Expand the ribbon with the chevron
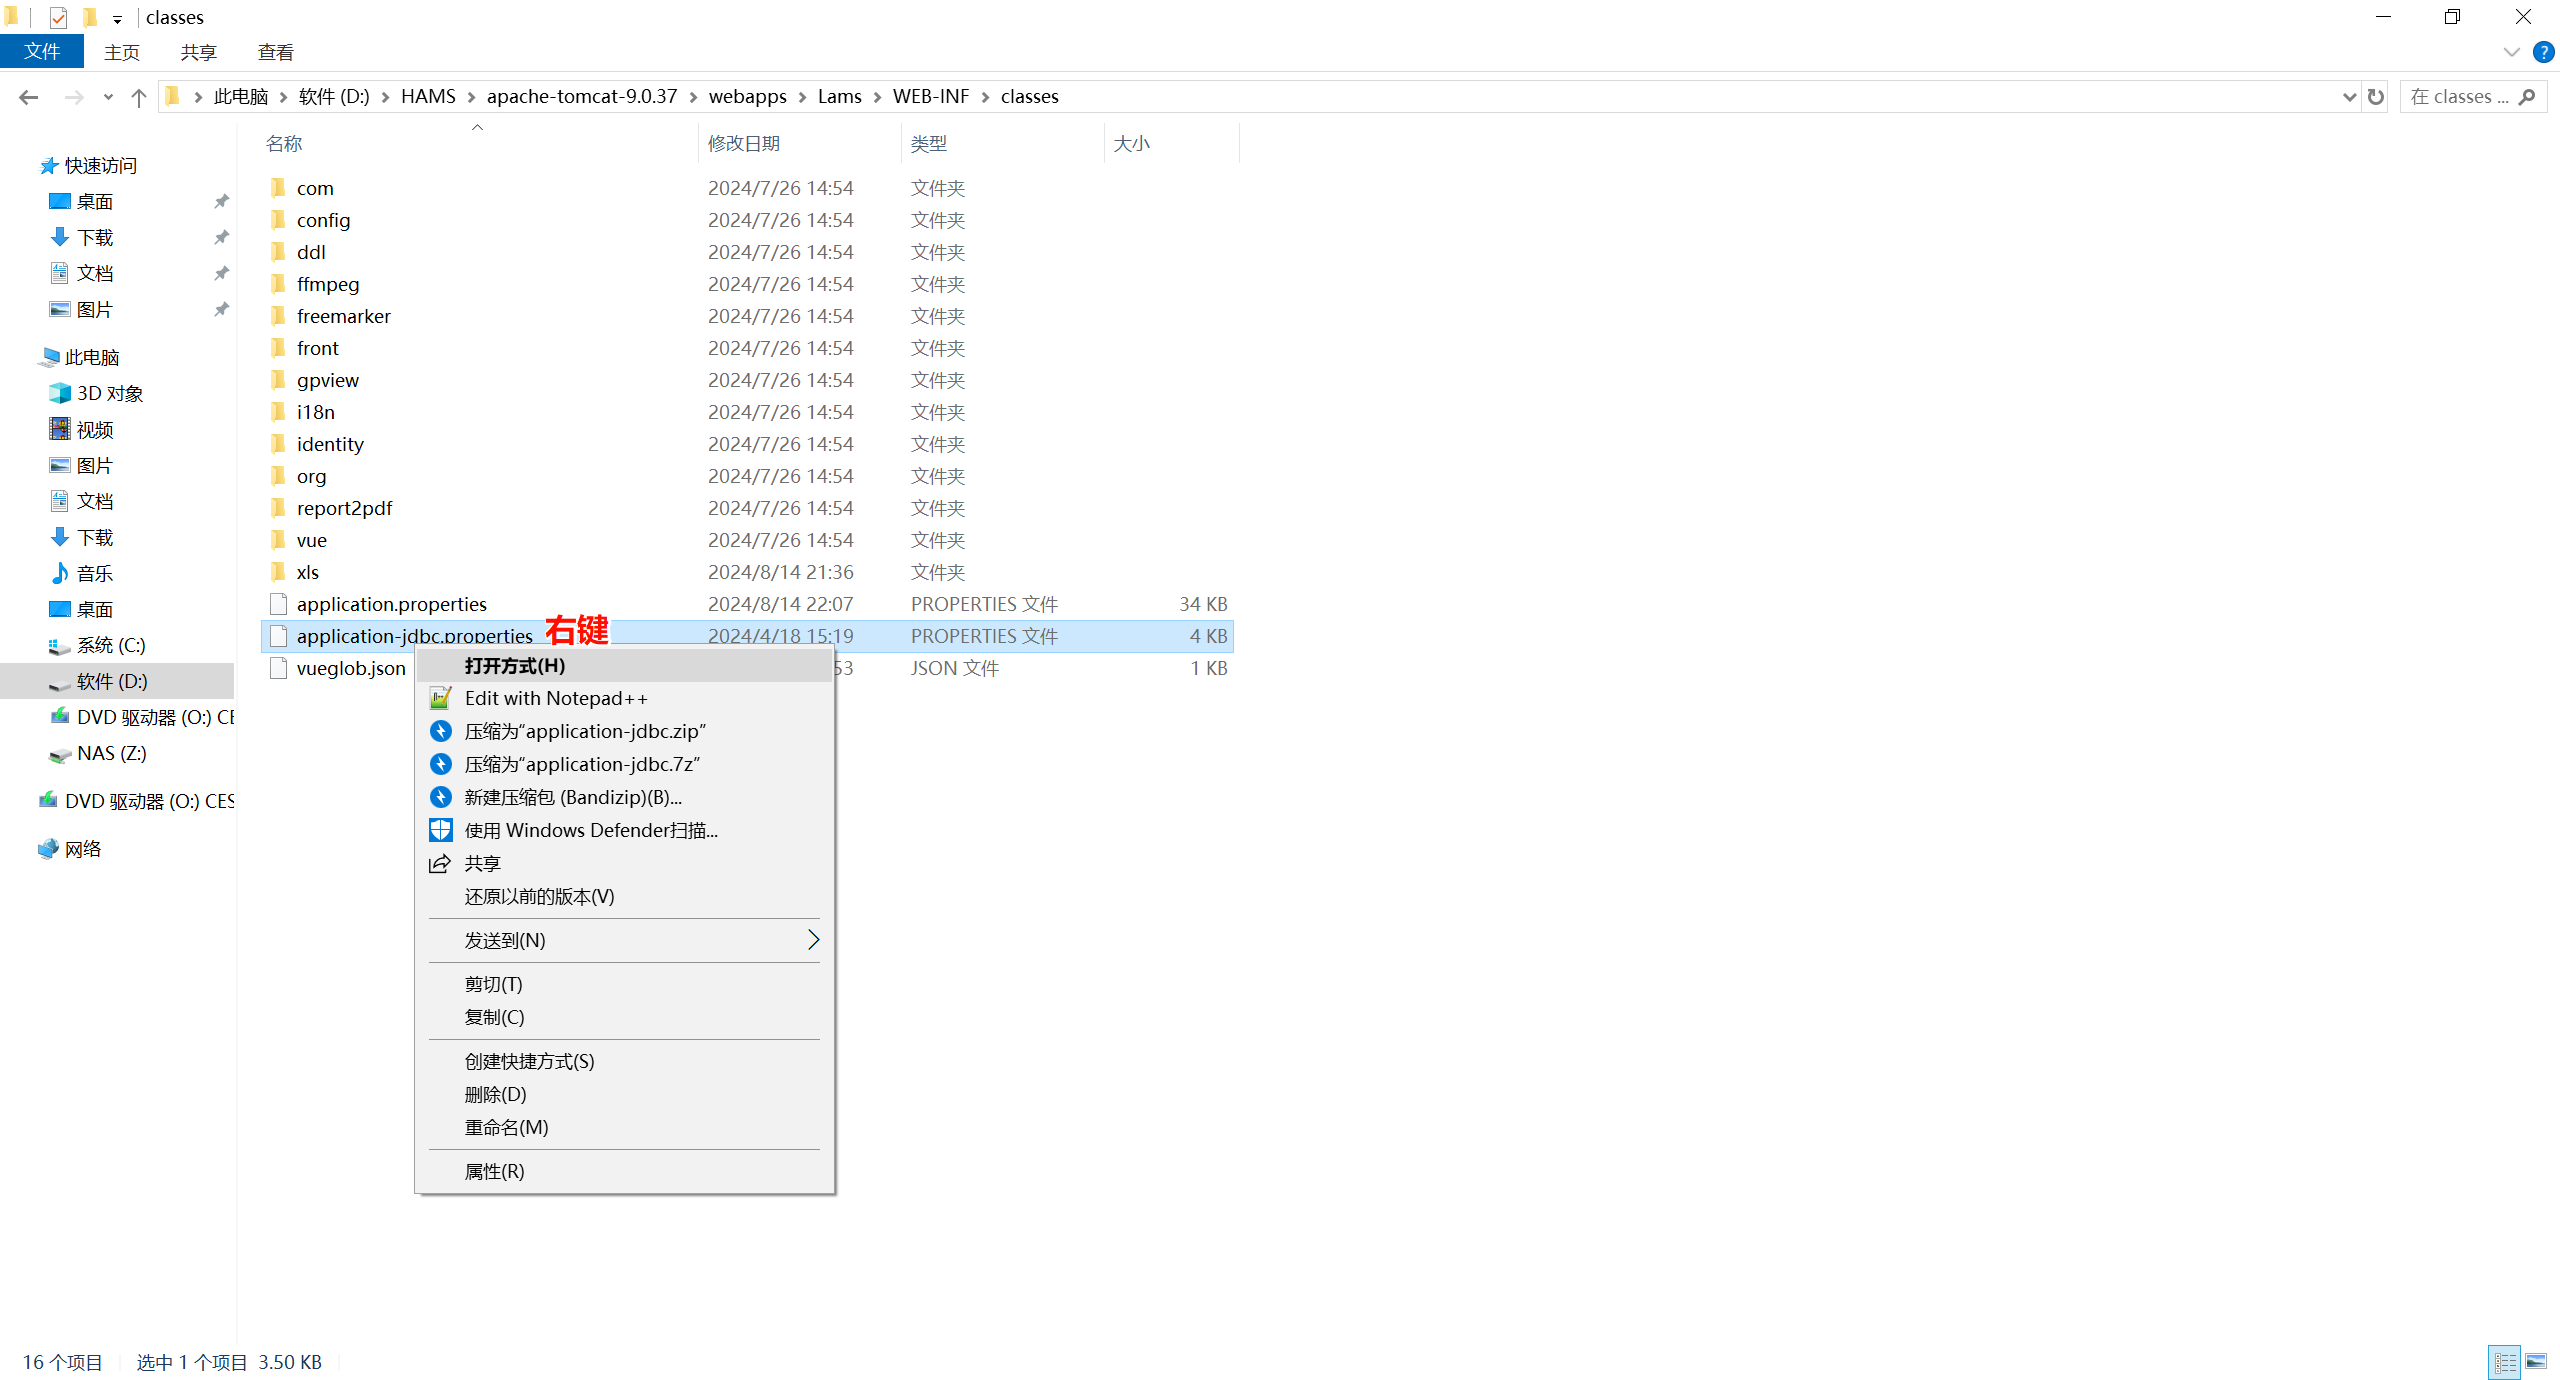This screenshot has width=2560, height=1380. 2511,52
